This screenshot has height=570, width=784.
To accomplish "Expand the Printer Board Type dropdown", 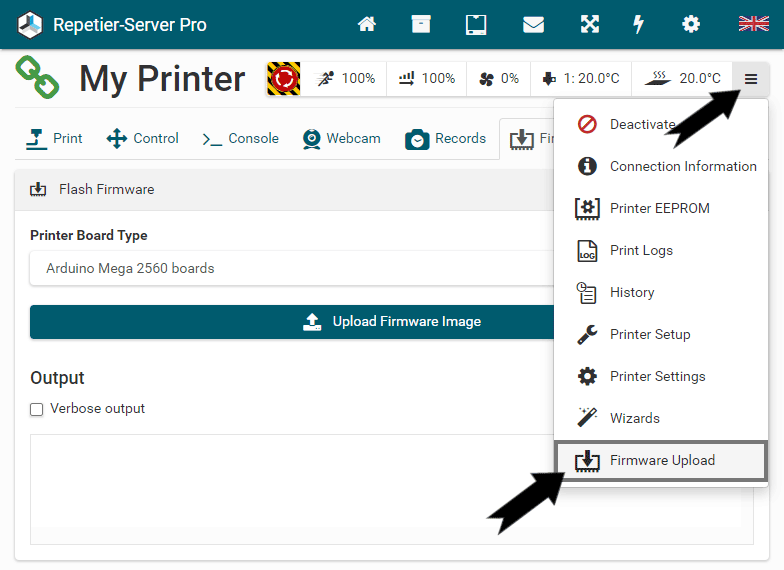I will (290, 268).
